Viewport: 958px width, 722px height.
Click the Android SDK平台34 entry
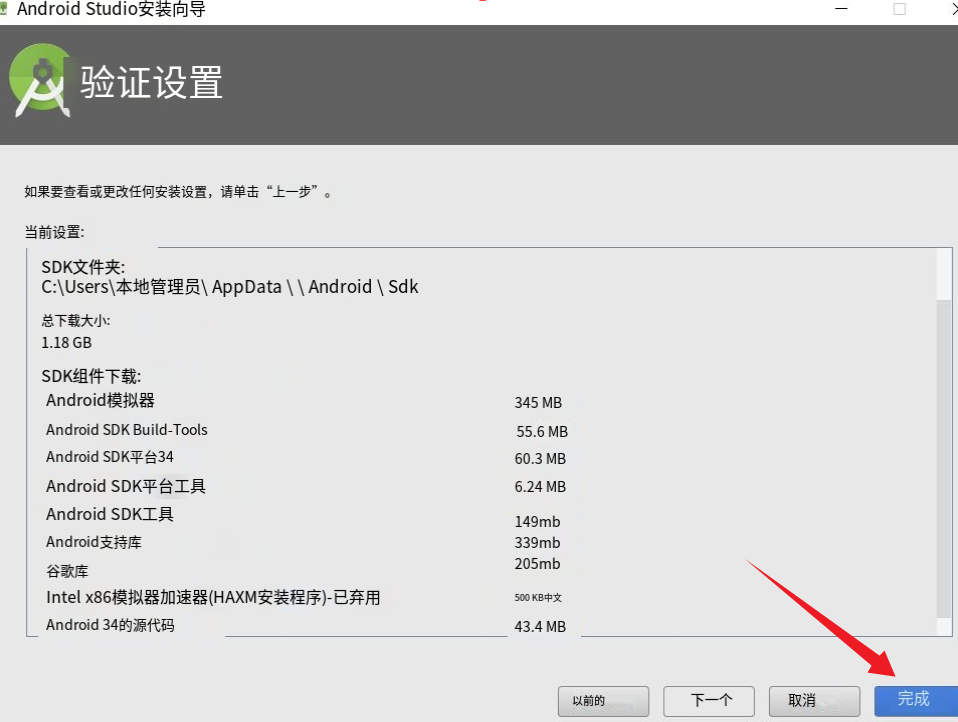[109, 457]
